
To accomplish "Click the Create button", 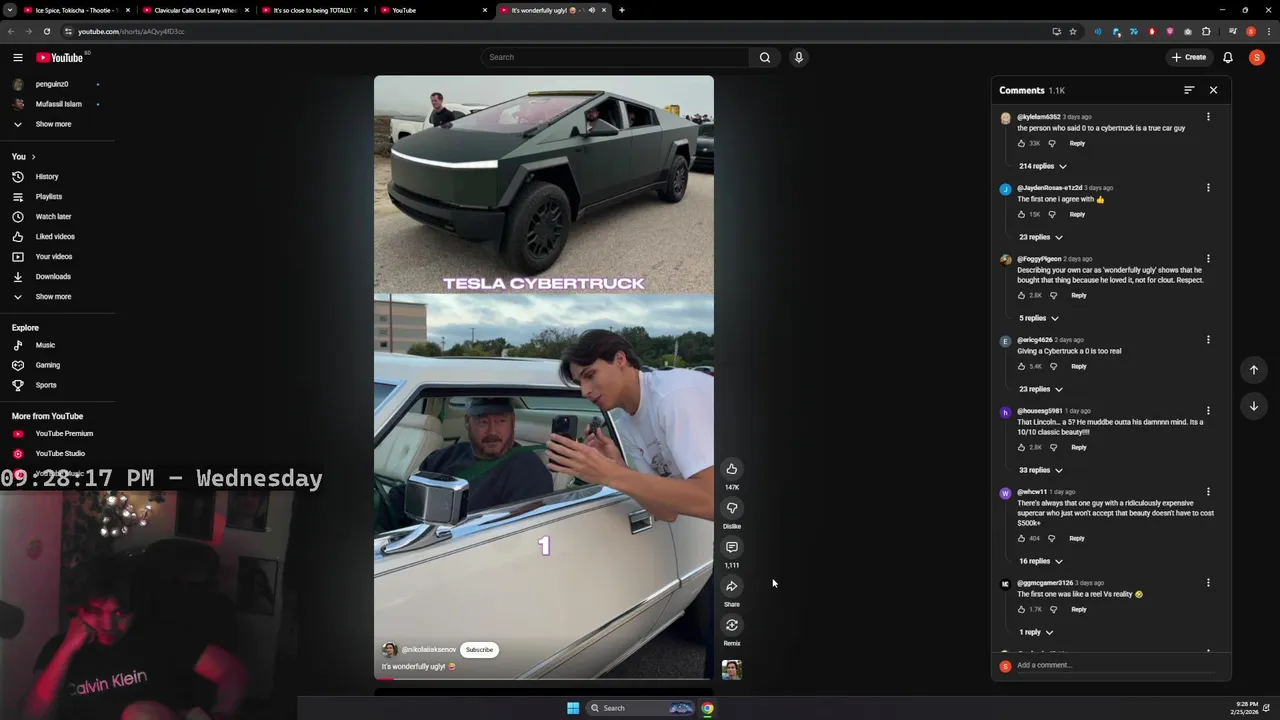I will click(x=1189, y=57).
